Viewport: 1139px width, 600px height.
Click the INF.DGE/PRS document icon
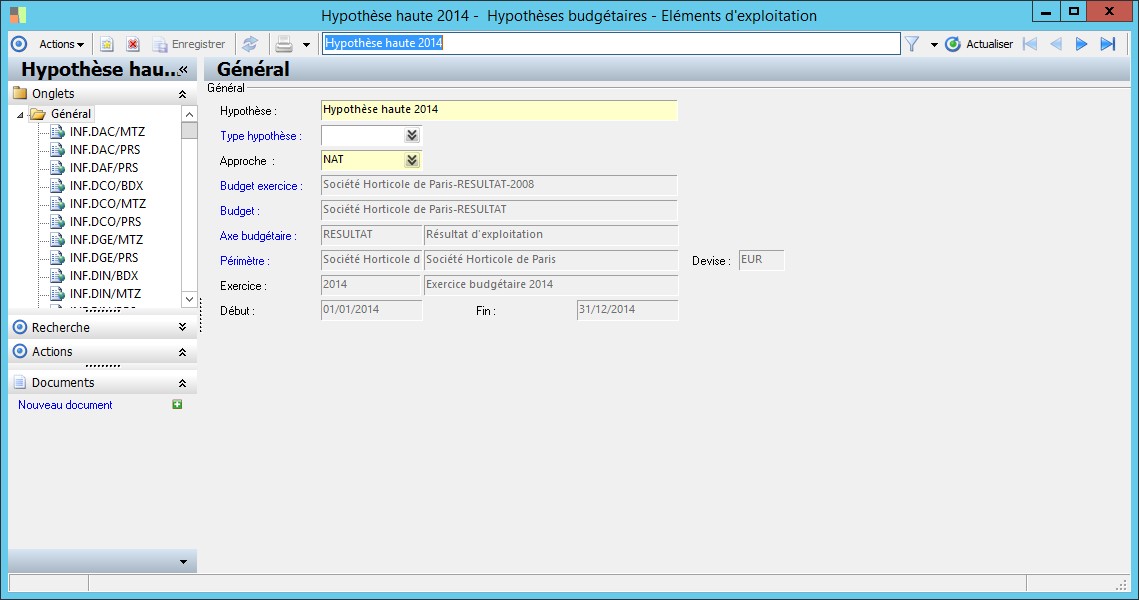[x=57, y=258]
